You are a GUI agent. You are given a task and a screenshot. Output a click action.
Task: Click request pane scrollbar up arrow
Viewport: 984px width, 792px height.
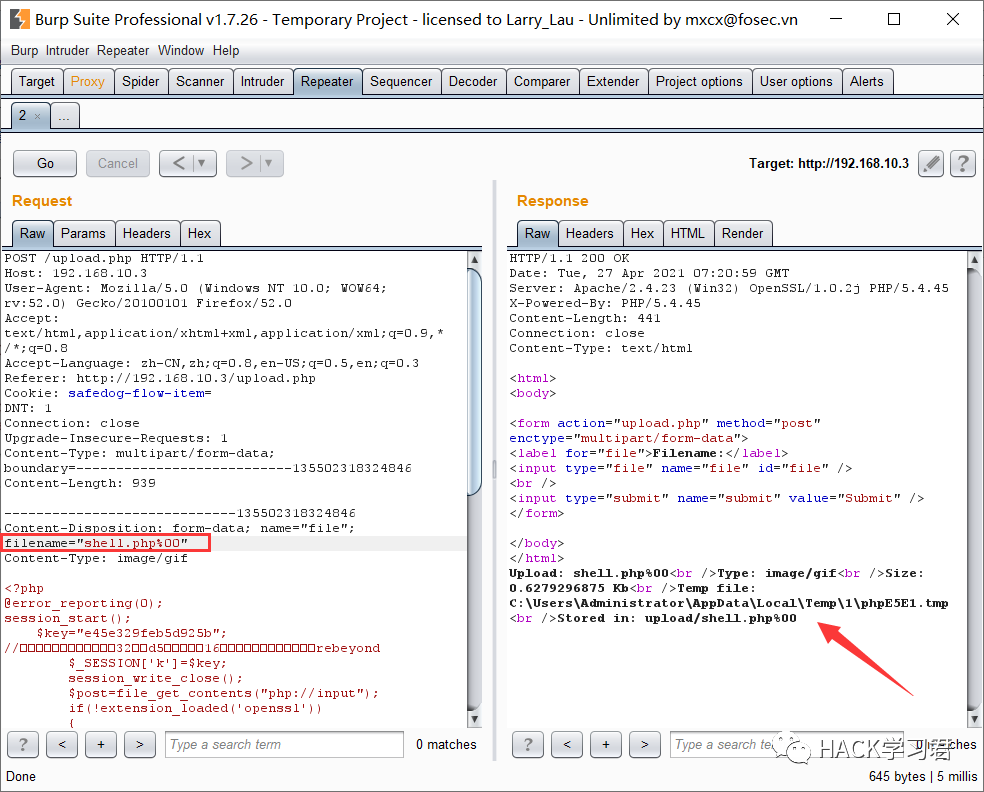pyautogui.click(x=474, y=259)
